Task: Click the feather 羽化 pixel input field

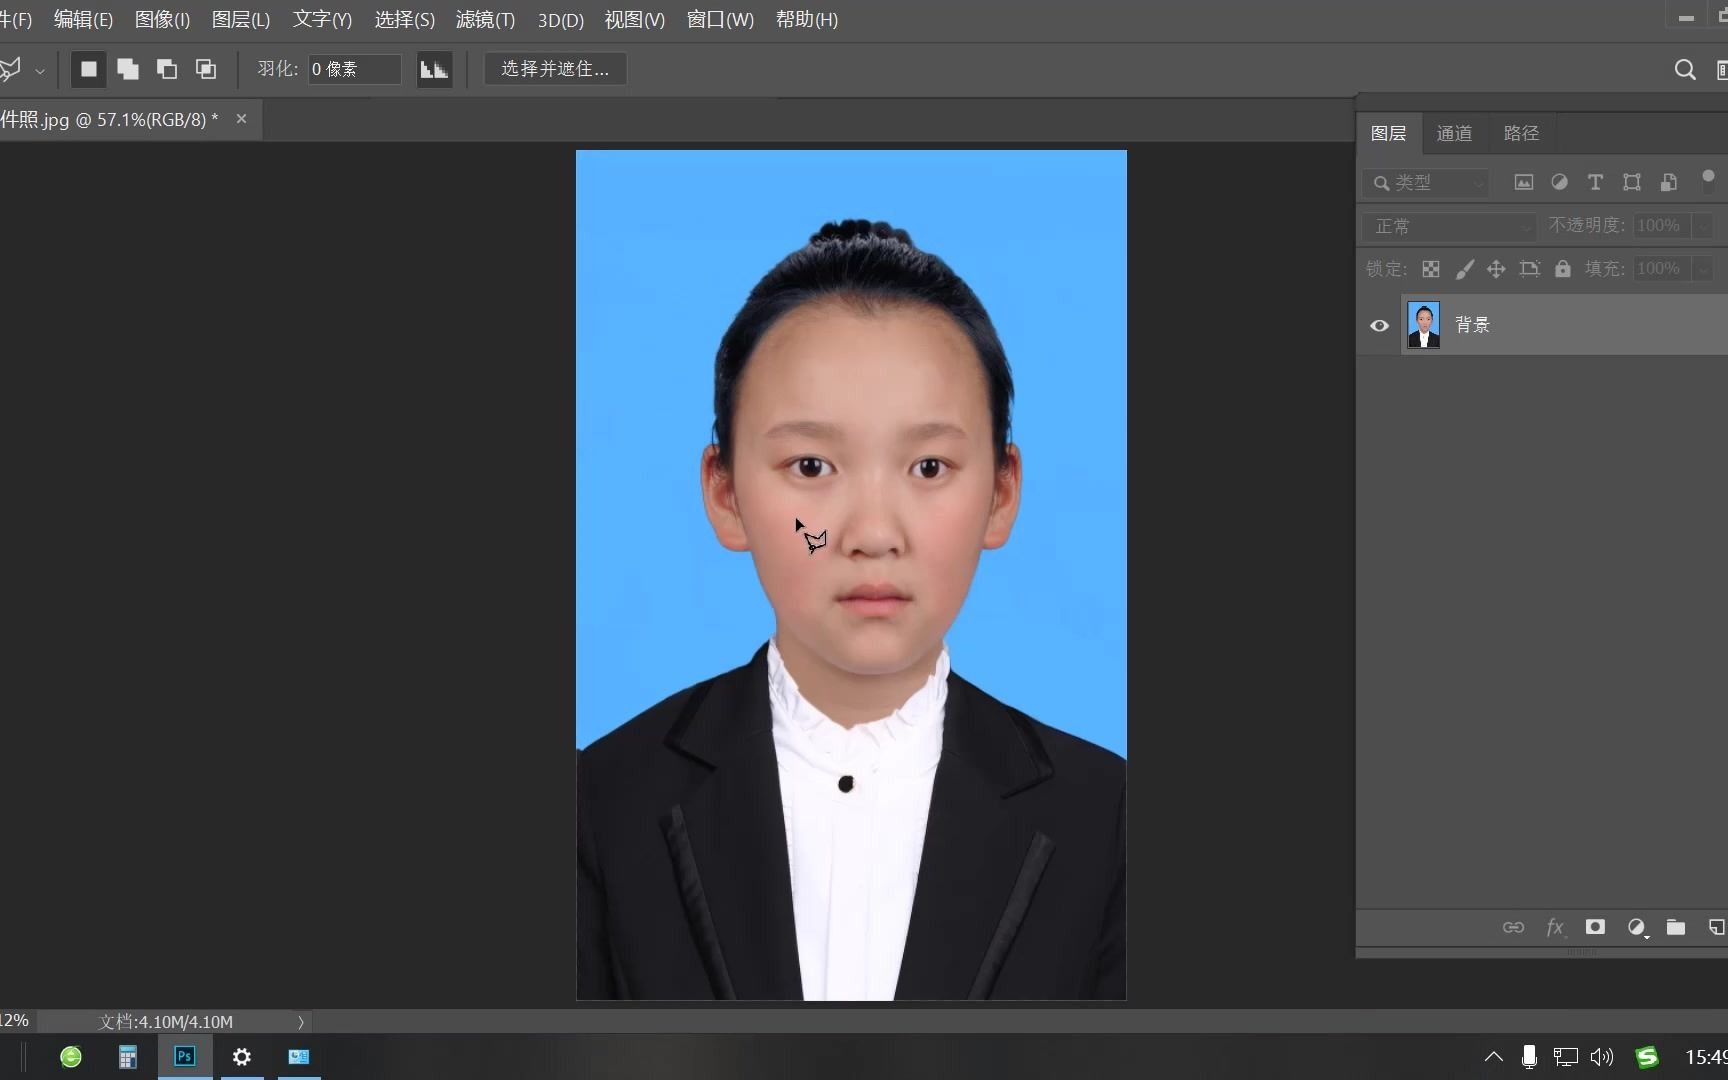Action: tap(354, 69)
